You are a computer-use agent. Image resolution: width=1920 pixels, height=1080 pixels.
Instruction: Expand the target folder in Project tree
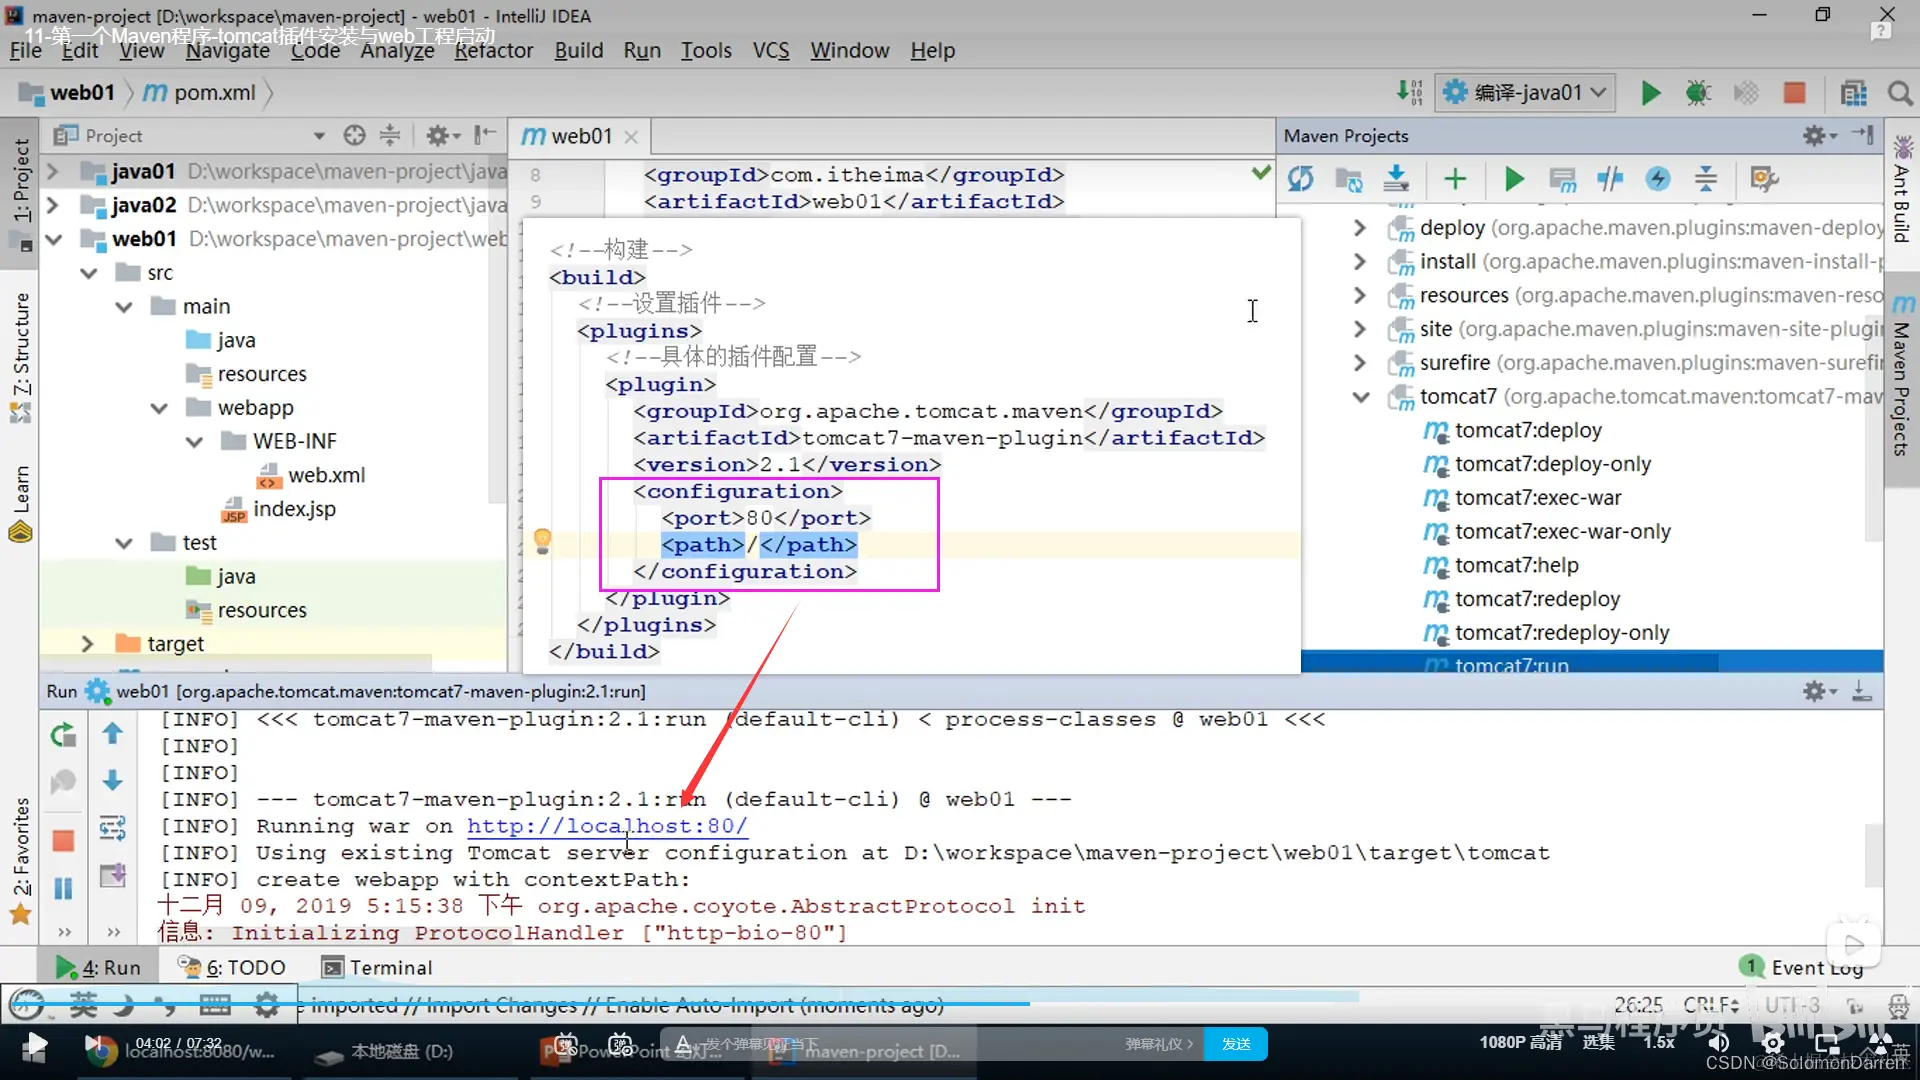click(87, 644)
